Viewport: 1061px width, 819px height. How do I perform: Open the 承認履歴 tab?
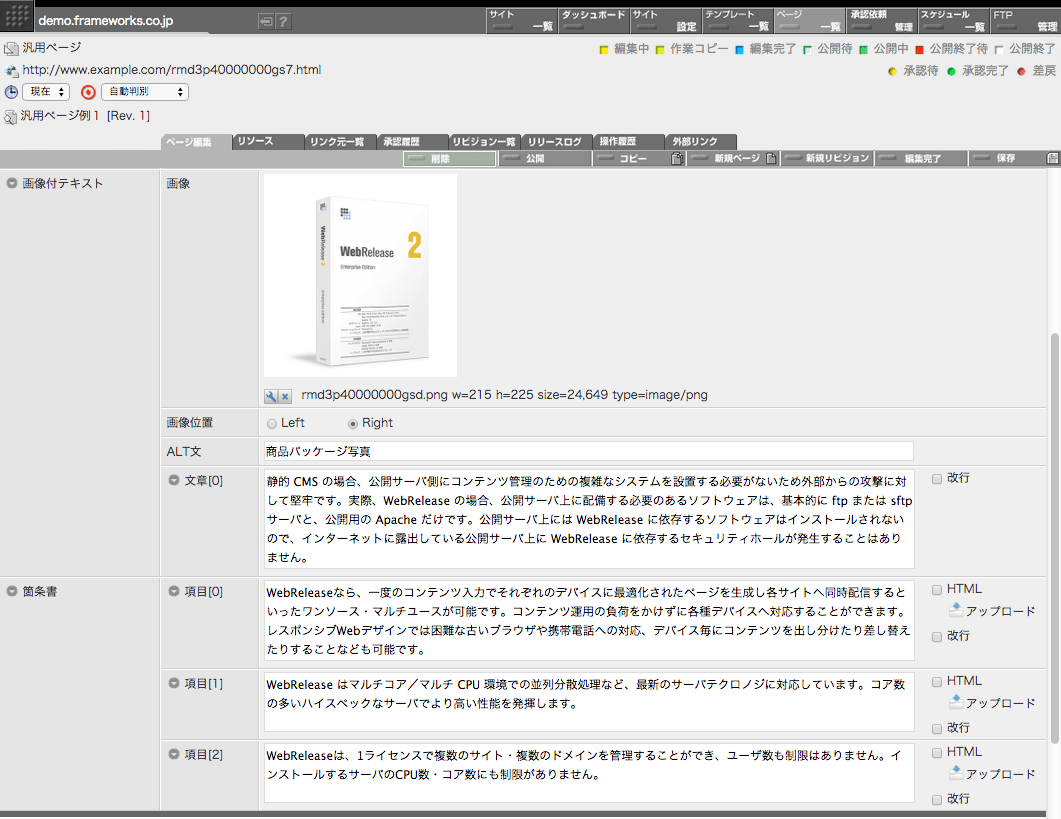click(x=413, y=141)
